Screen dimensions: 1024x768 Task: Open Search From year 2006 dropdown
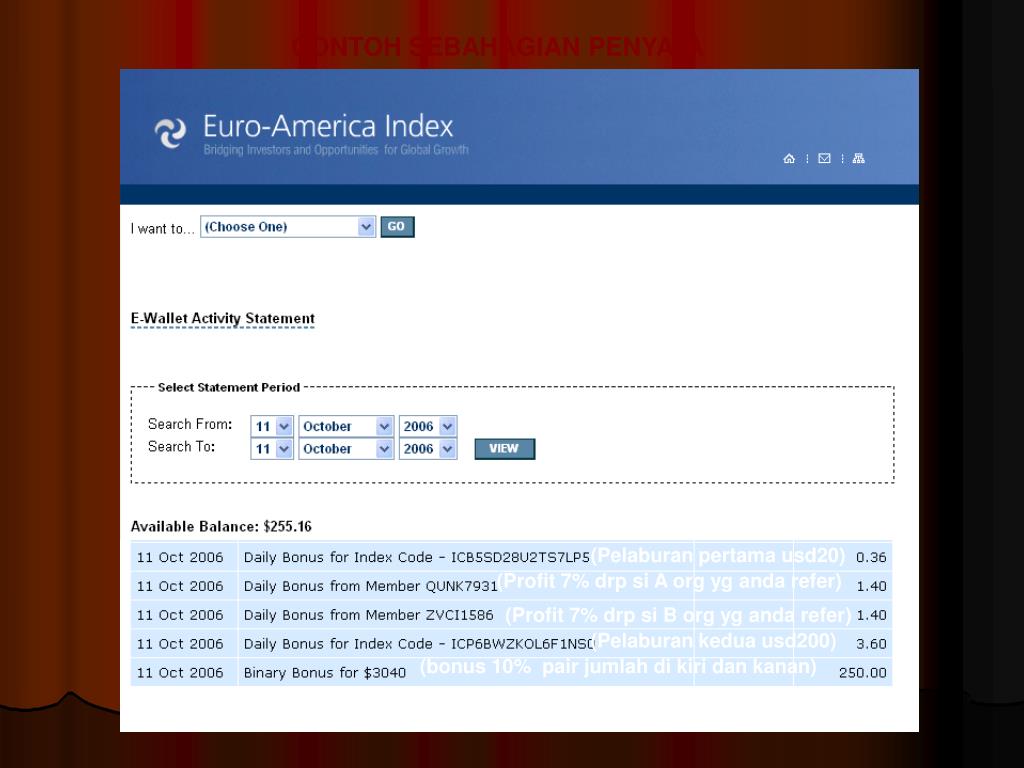pyautogui.click(x=428, y=426)
